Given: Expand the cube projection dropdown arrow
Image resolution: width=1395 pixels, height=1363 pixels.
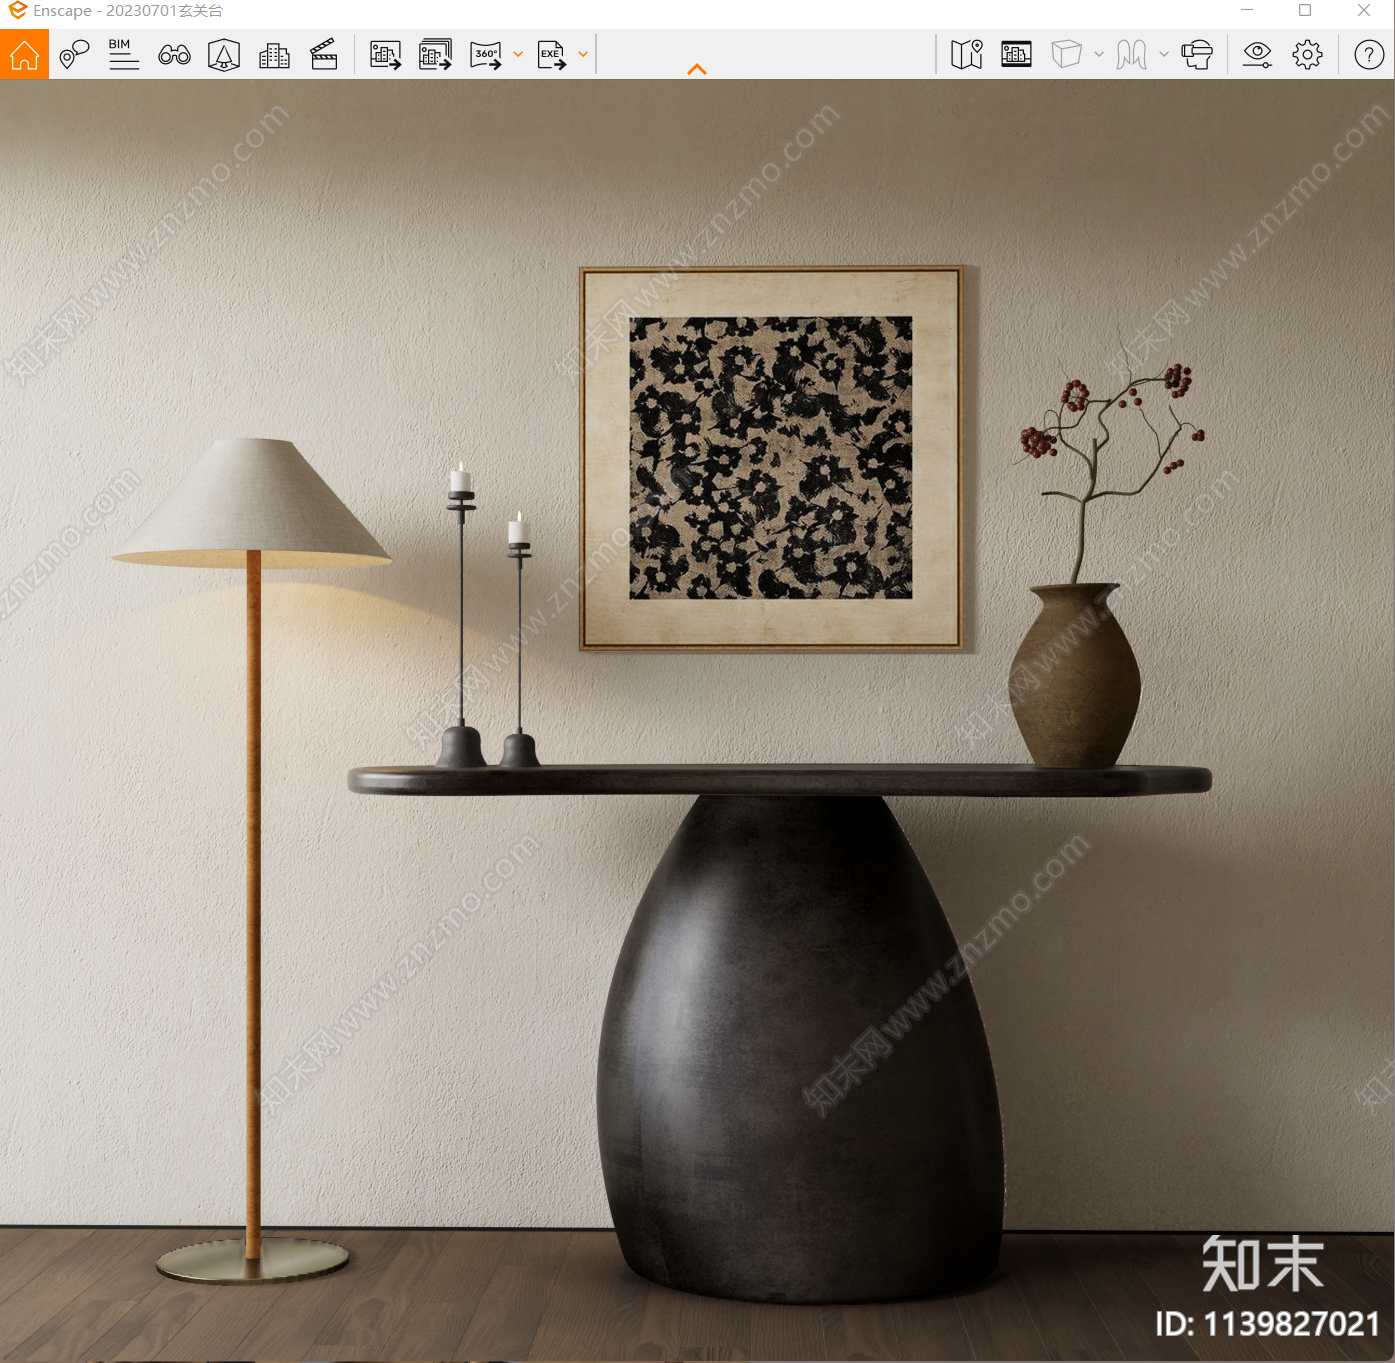Looking at the screenshot, I should 1099,55.
